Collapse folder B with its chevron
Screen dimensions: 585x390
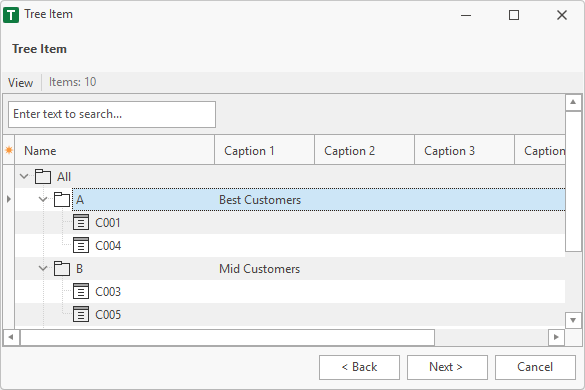coord(43,268)
